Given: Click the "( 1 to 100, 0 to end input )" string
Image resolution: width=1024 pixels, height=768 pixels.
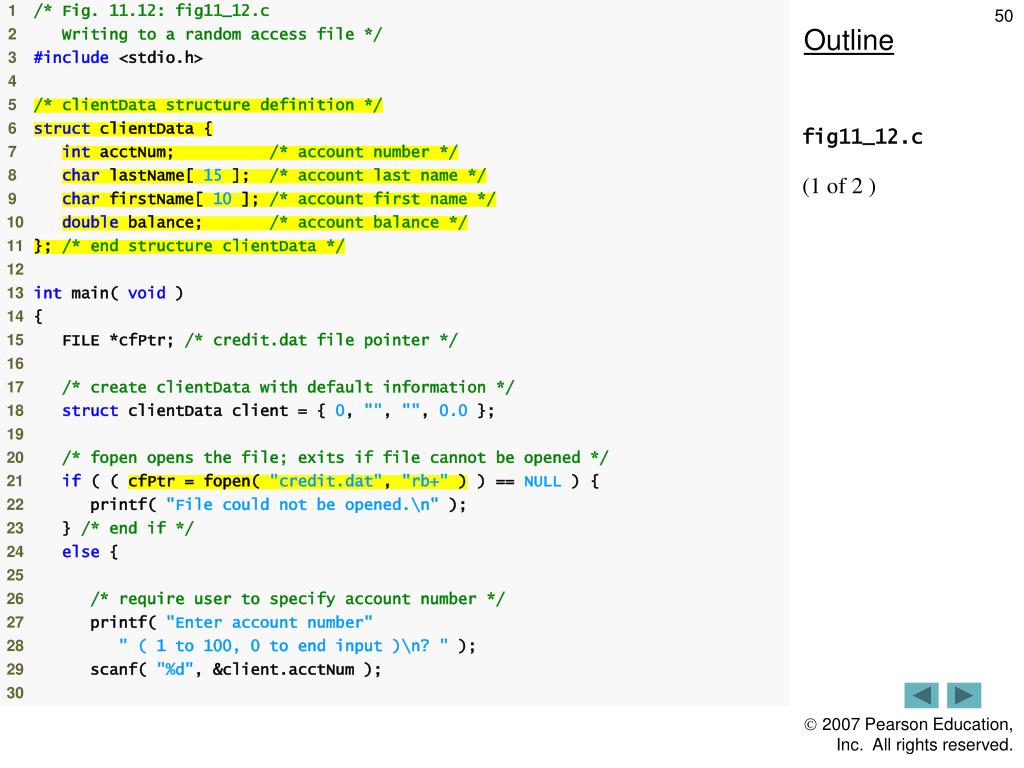Looking at the screenshot, I should (283, 645).
